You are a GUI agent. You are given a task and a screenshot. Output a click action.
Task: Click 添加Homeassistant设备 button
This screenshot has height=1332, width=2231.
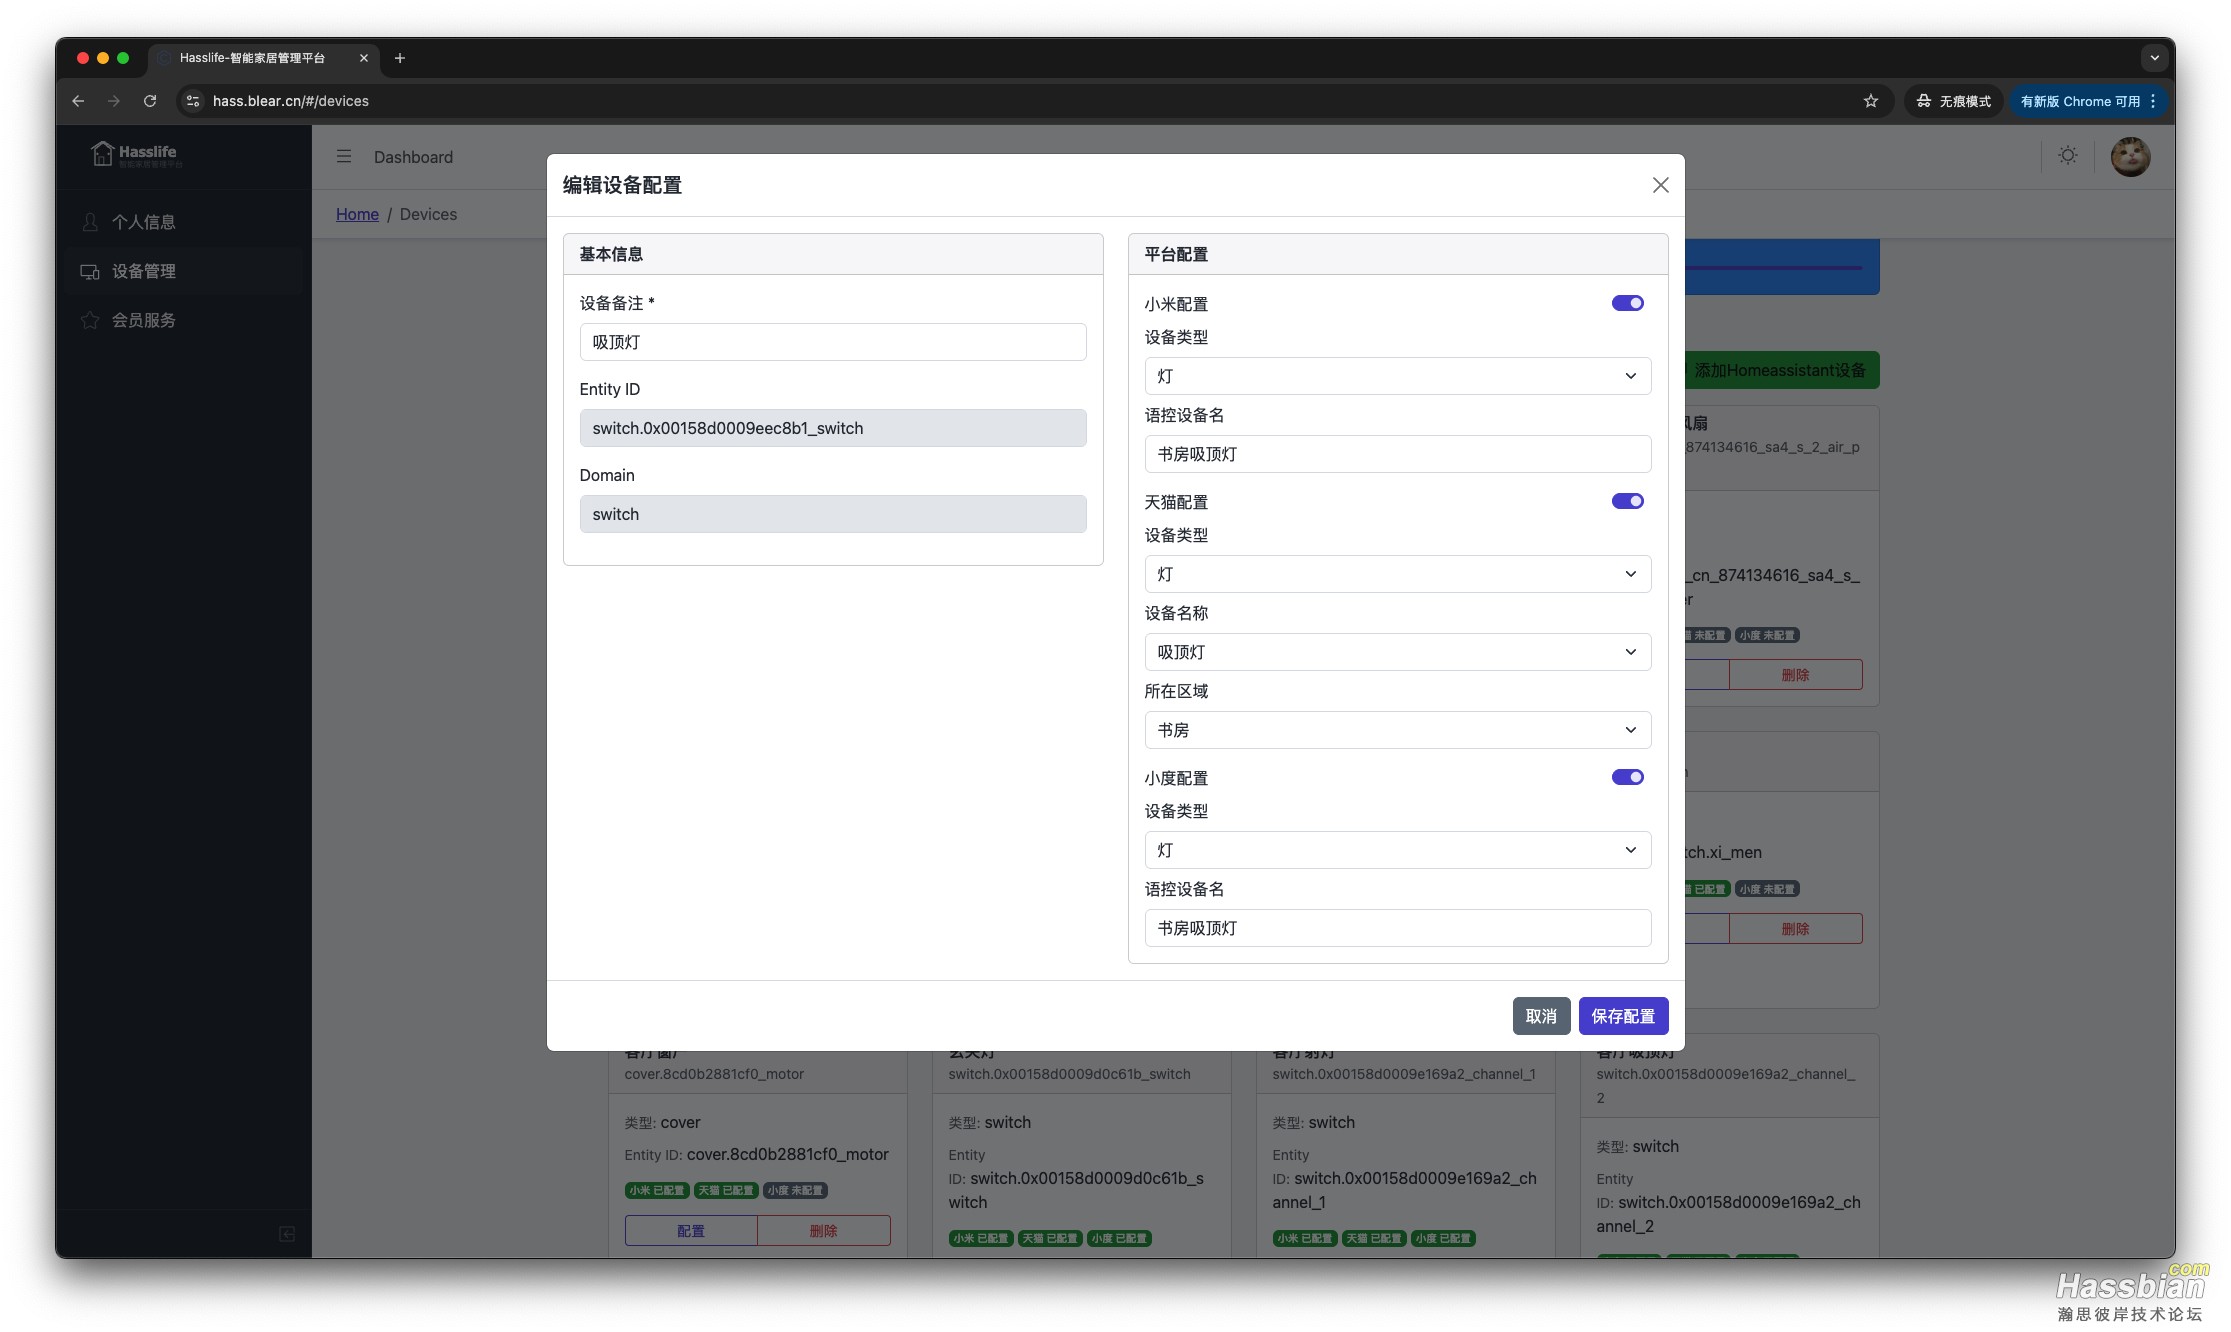pyautogui.click(x=1781, y=370)
